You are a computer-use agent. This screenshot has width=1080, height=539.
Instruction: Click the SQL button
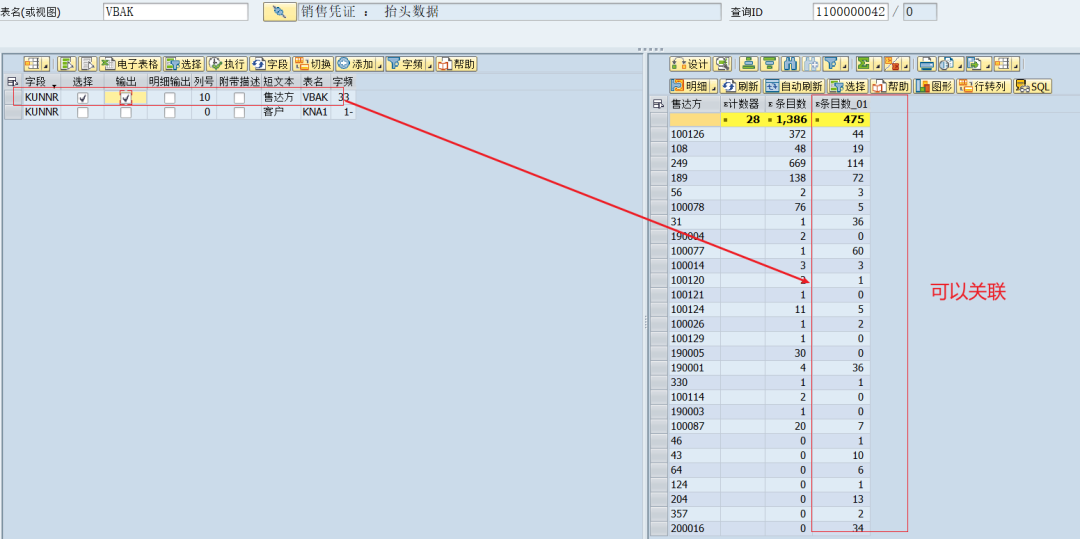pyautogui.click(x=1032, y=86)
